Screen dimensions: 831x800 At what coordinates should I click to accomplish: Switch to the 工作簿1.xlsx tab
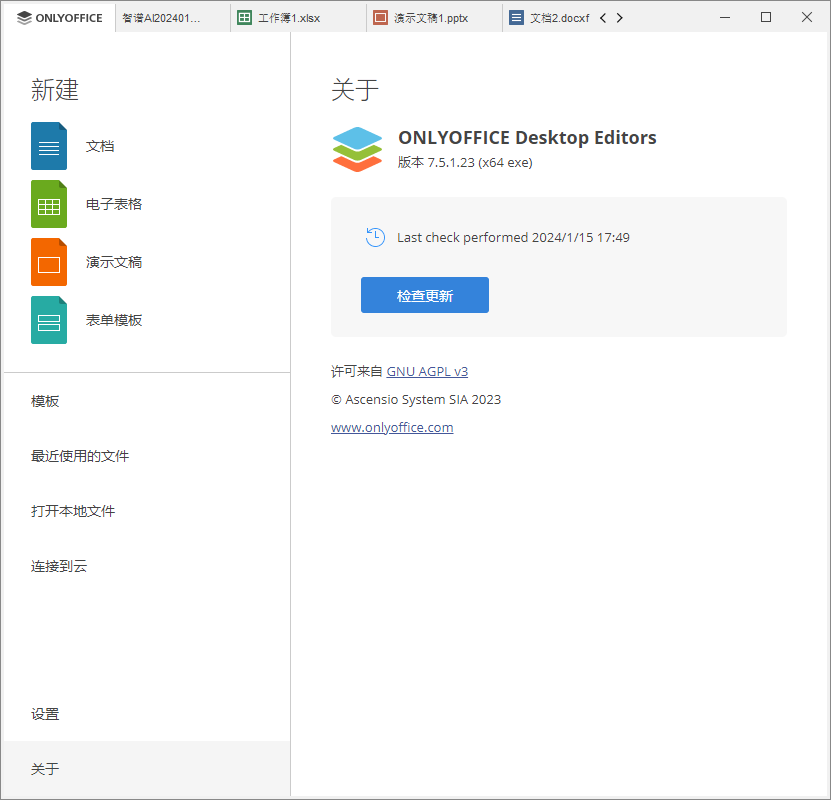[298, 18]
